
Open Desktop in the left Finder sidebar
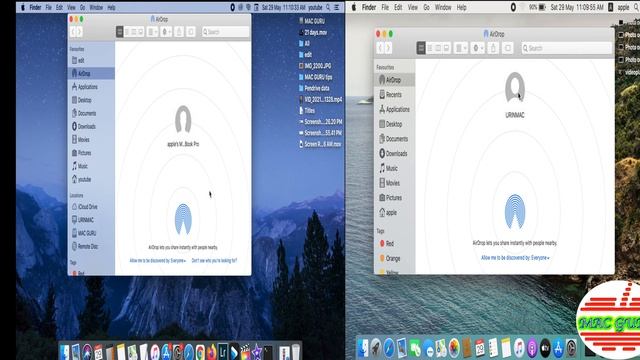[91, 100]
